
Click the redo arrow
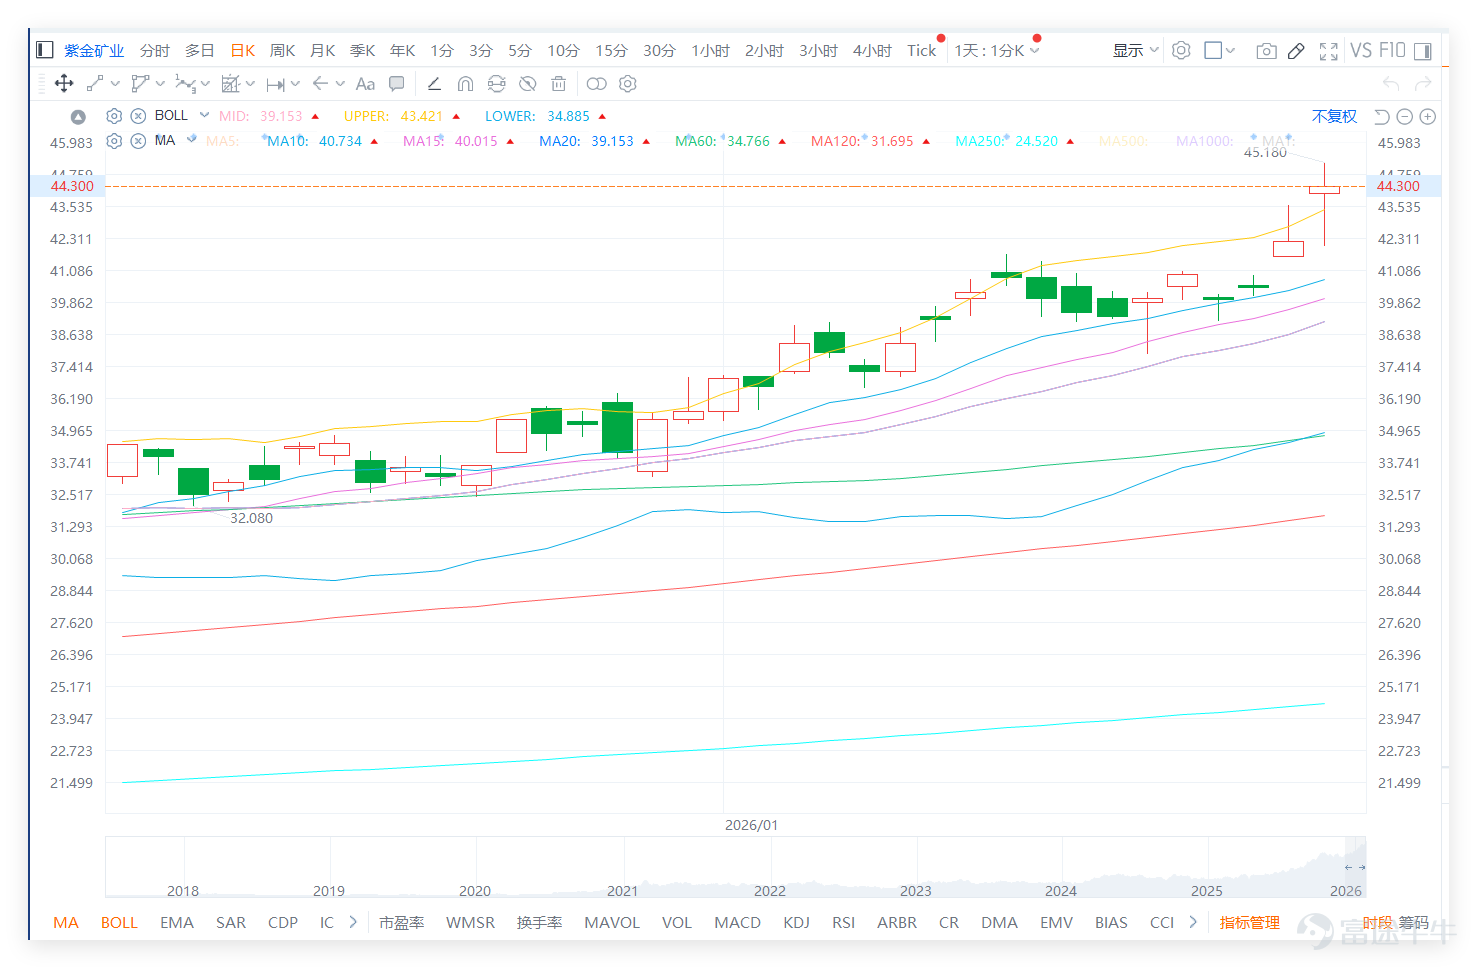tap(1423, 84)
